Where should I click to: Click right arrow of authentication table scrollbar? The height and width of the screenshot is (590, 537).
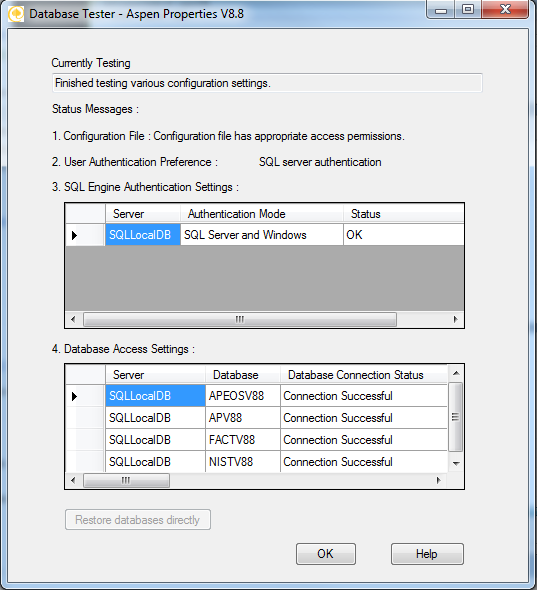455,319
